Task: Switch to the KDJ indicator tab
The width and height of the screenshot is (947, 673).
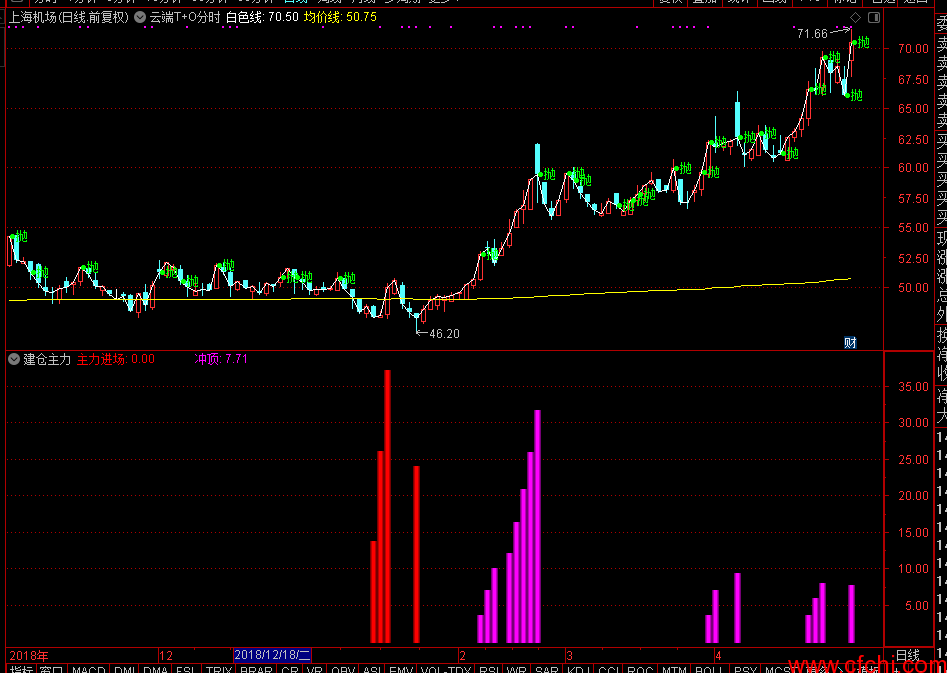Action: tap(577, 669)
